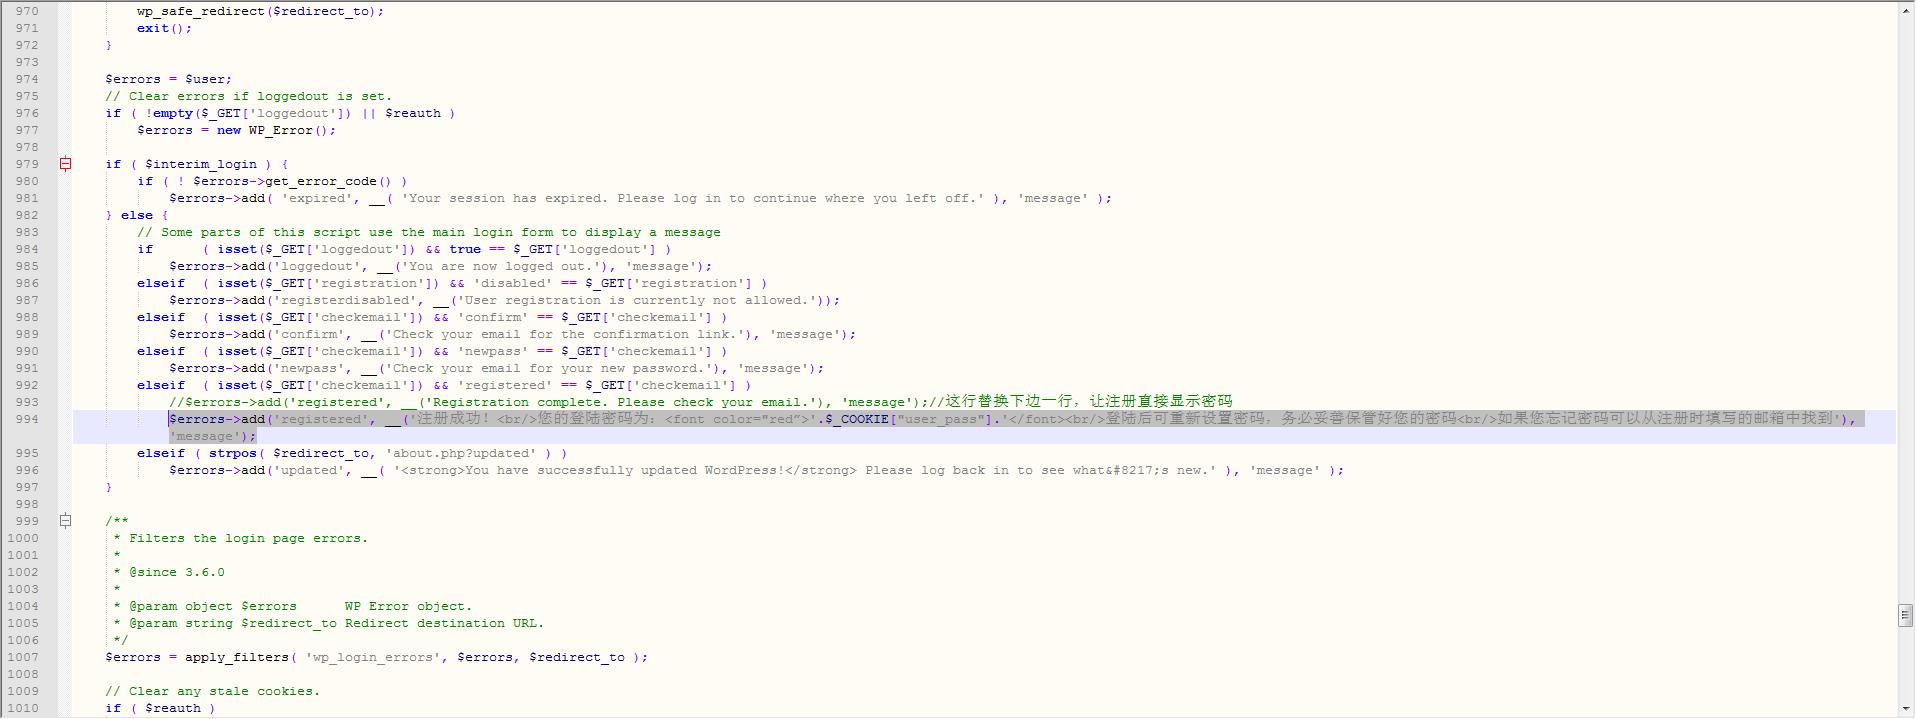
Task: Click line number 1007 in the gutter
Action: tap(23, 657)
